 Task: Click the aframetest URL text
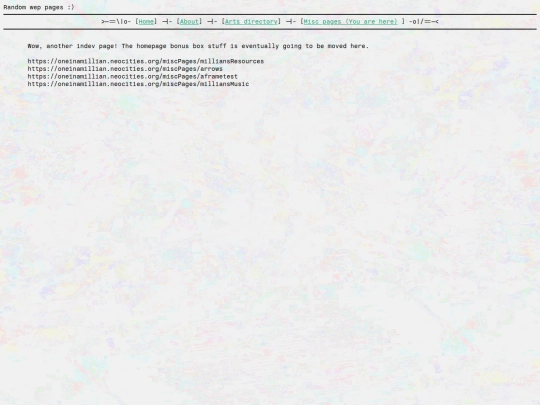coord(133,76)
